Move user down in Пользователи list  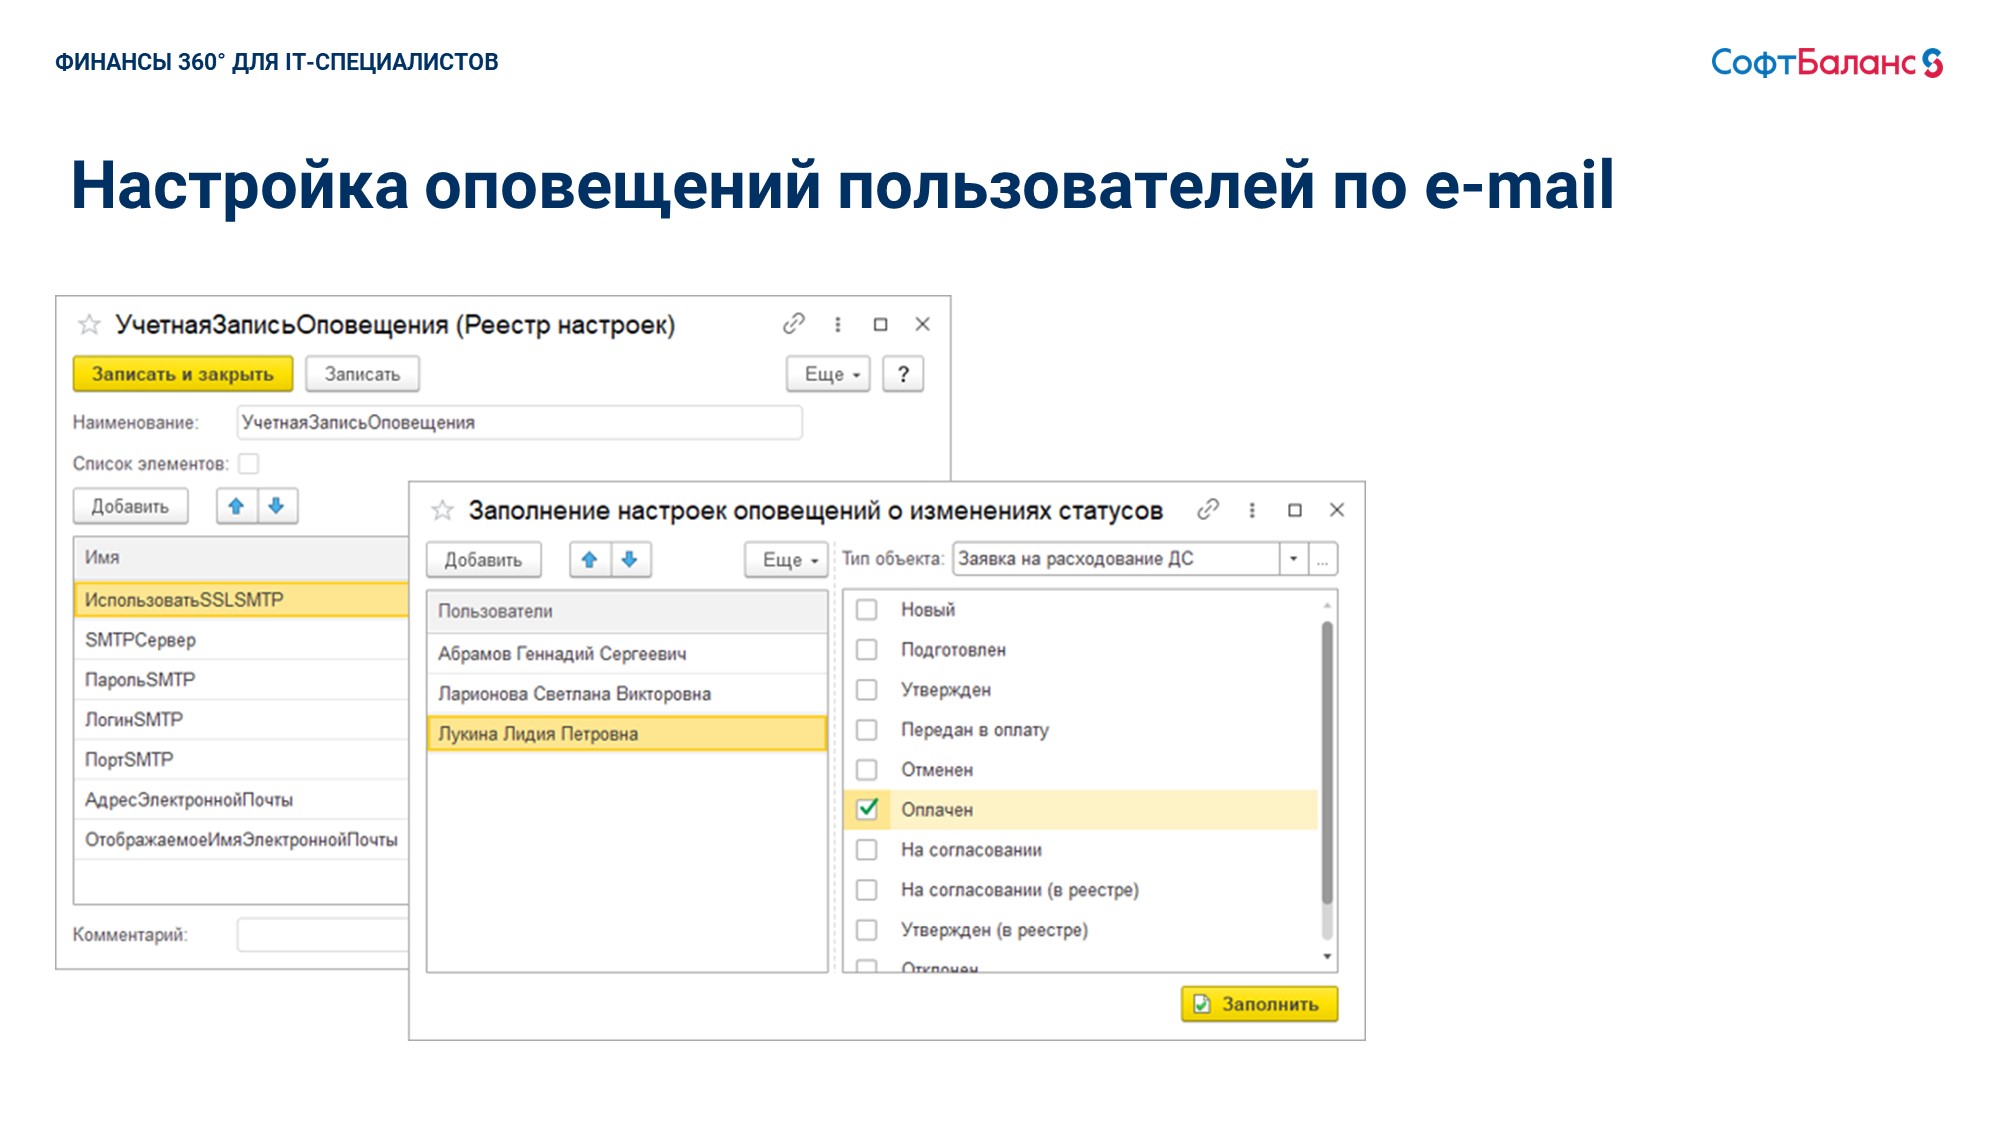click(630, 560)
